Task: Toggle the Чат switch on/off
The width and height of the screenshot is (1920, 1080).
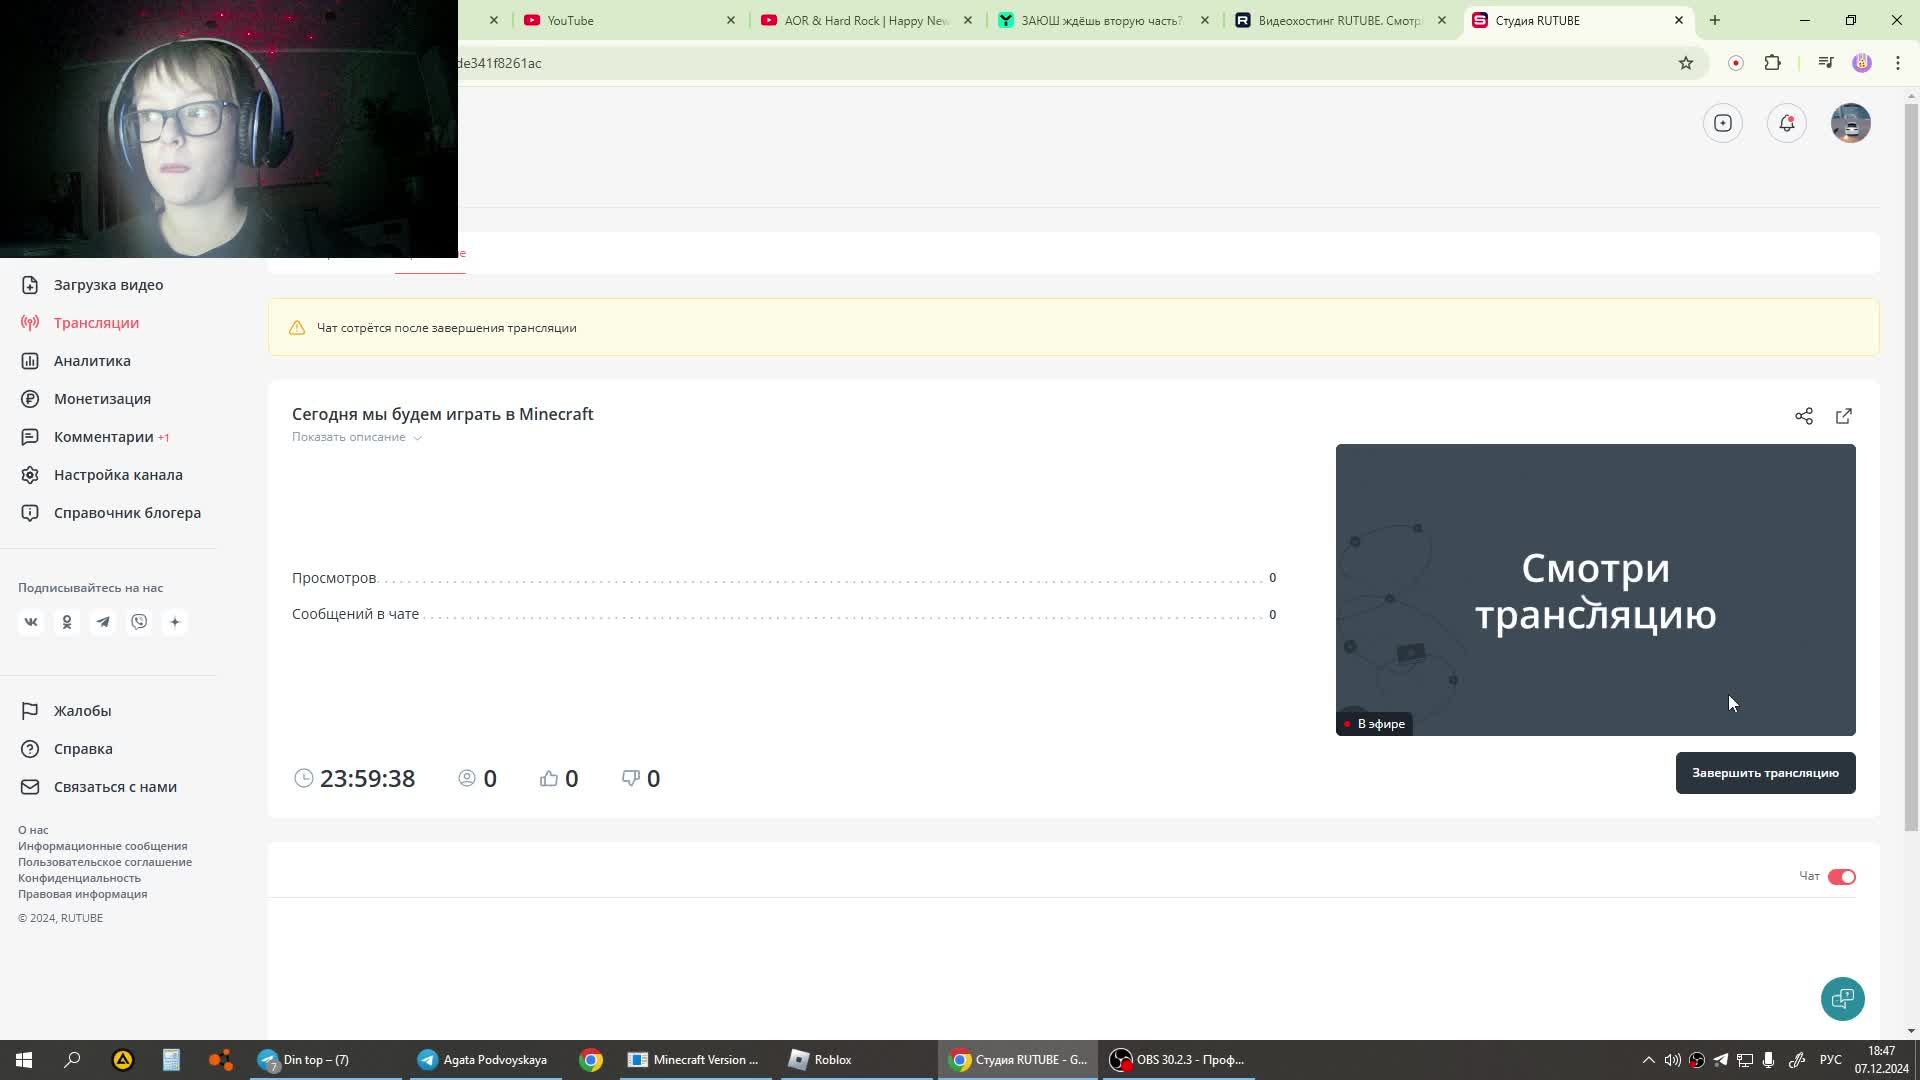Action: tap(1841, 876)
